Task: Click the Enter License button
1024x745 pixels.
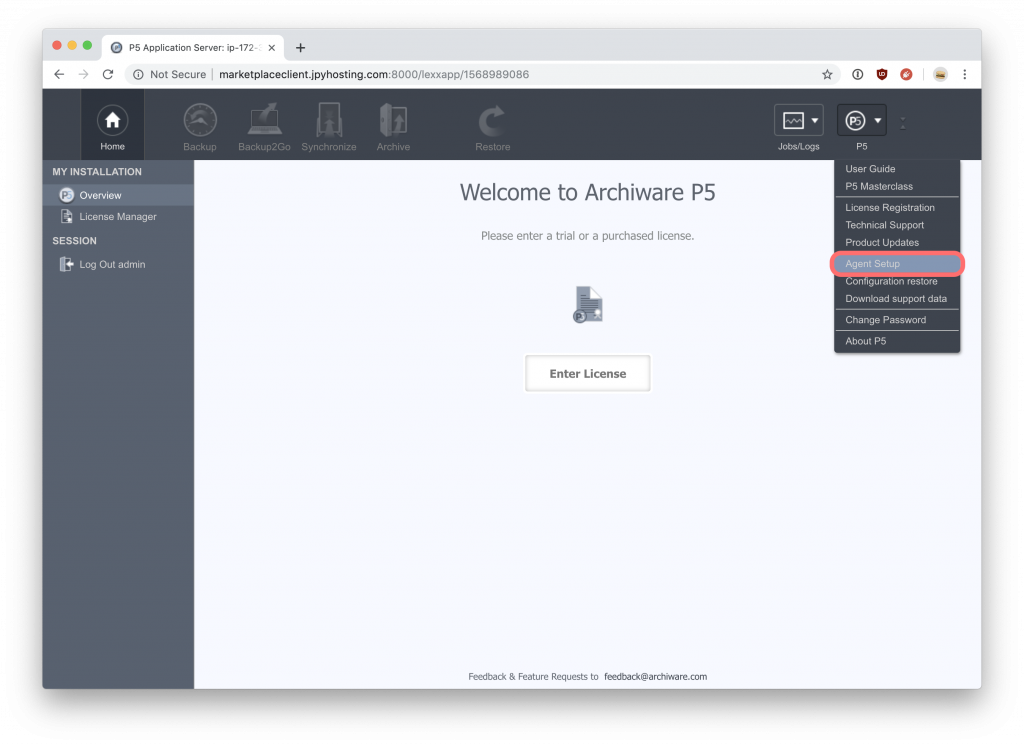Action: 587,373
